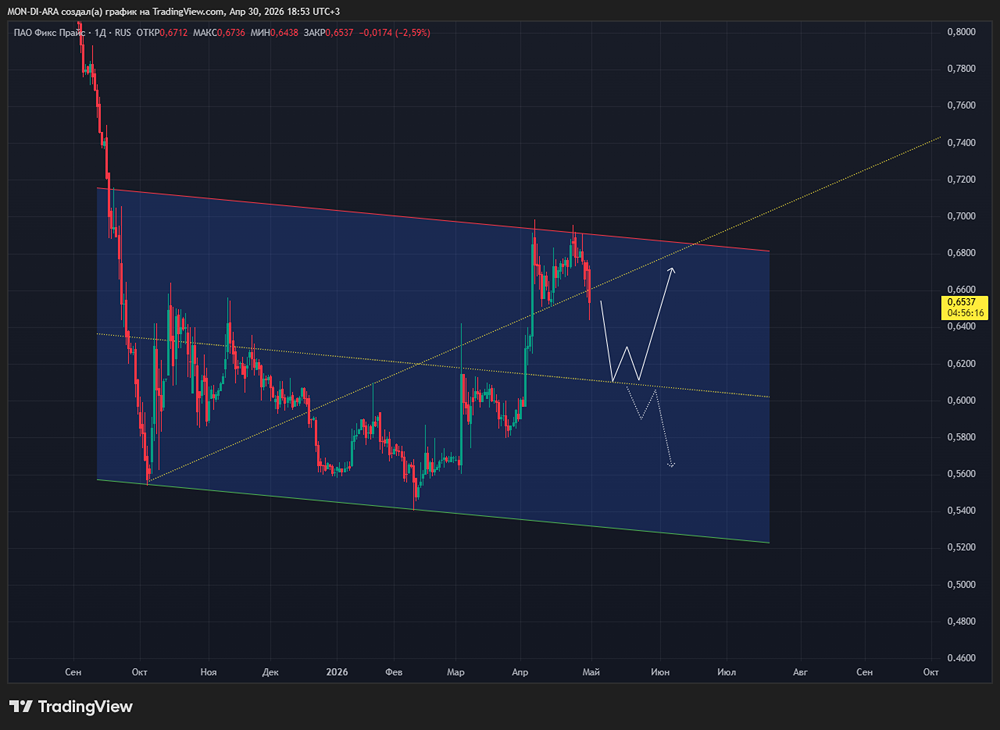Viewport: 1000px width, 730px height.
Task: Click the Май month label on time axis
Action: (x=591, y=673)
